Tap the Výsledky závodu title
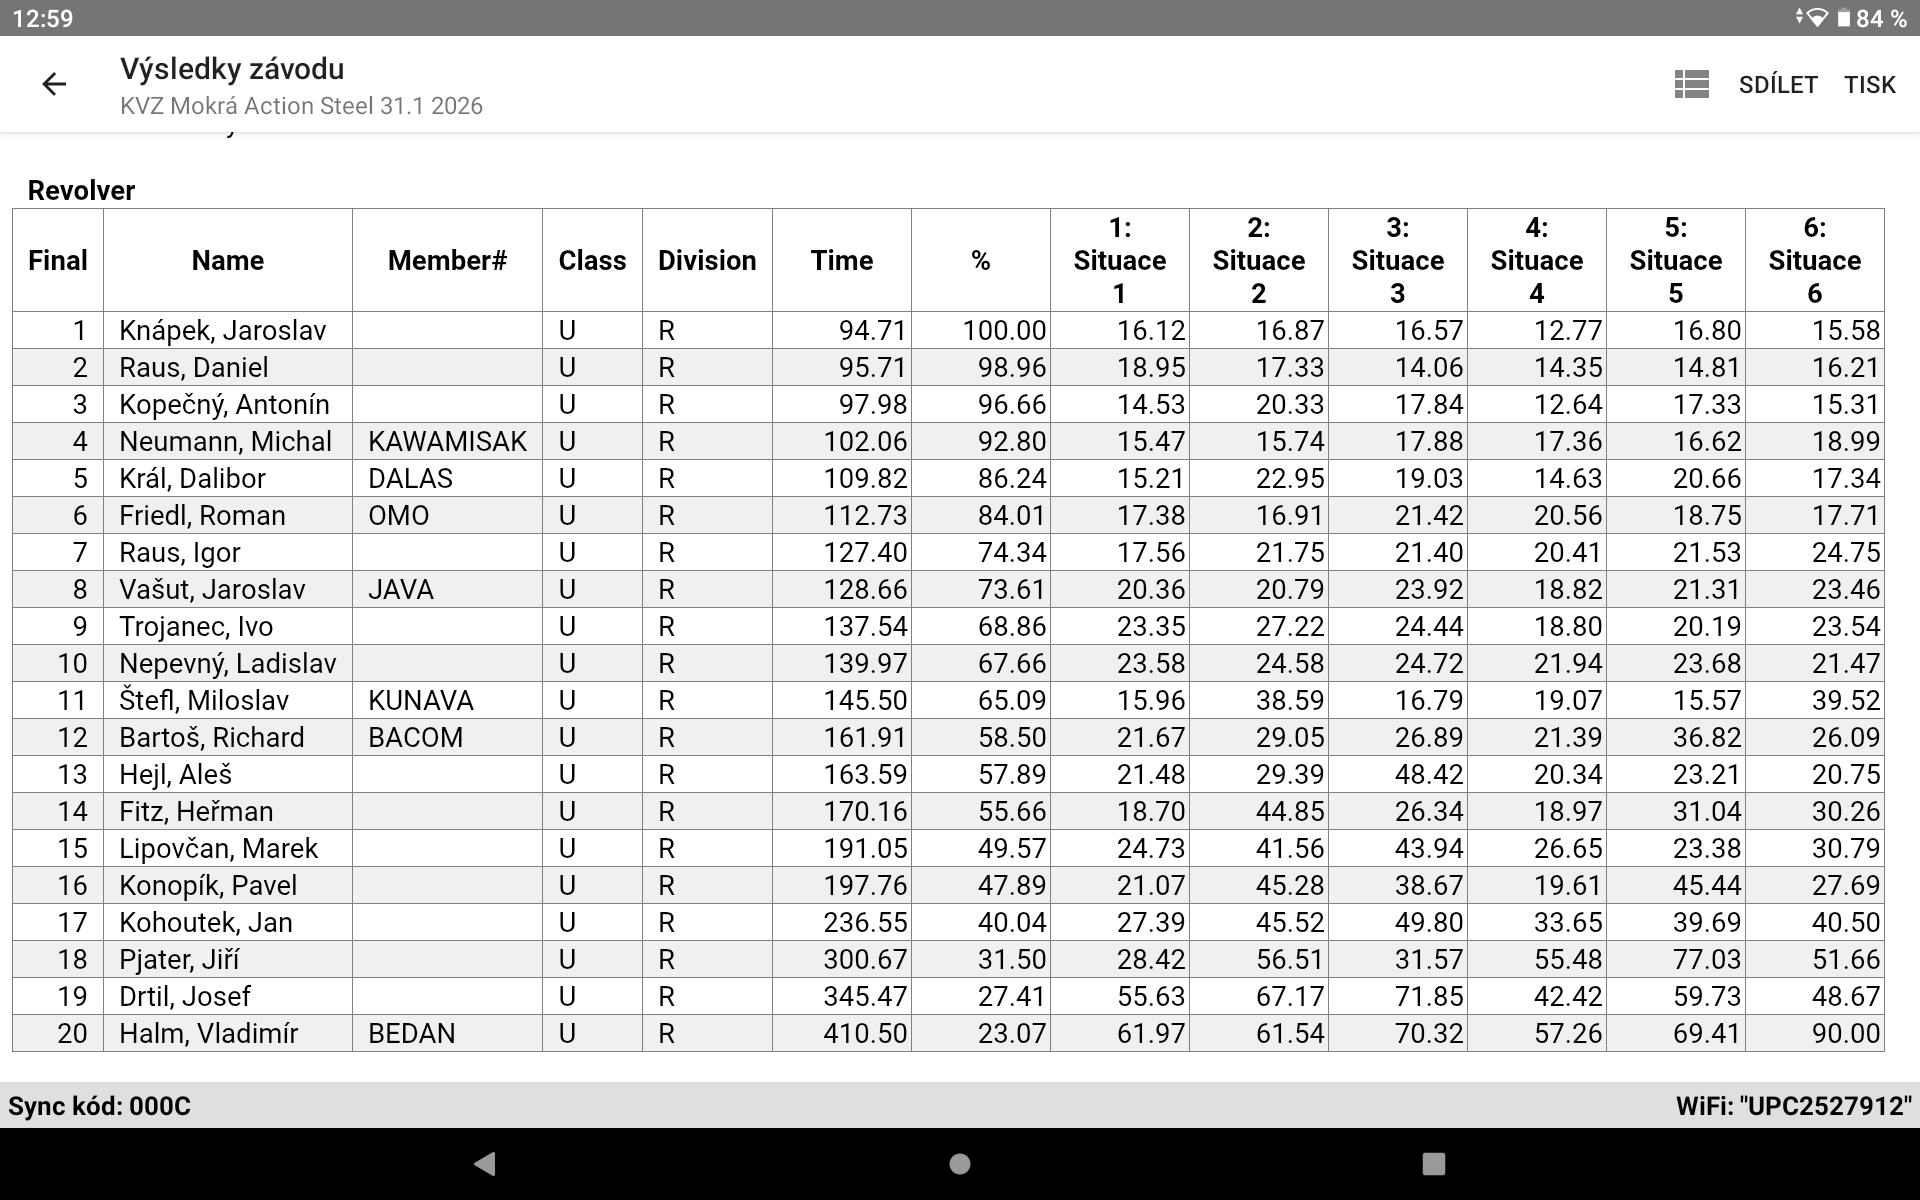 click(232, 69)
